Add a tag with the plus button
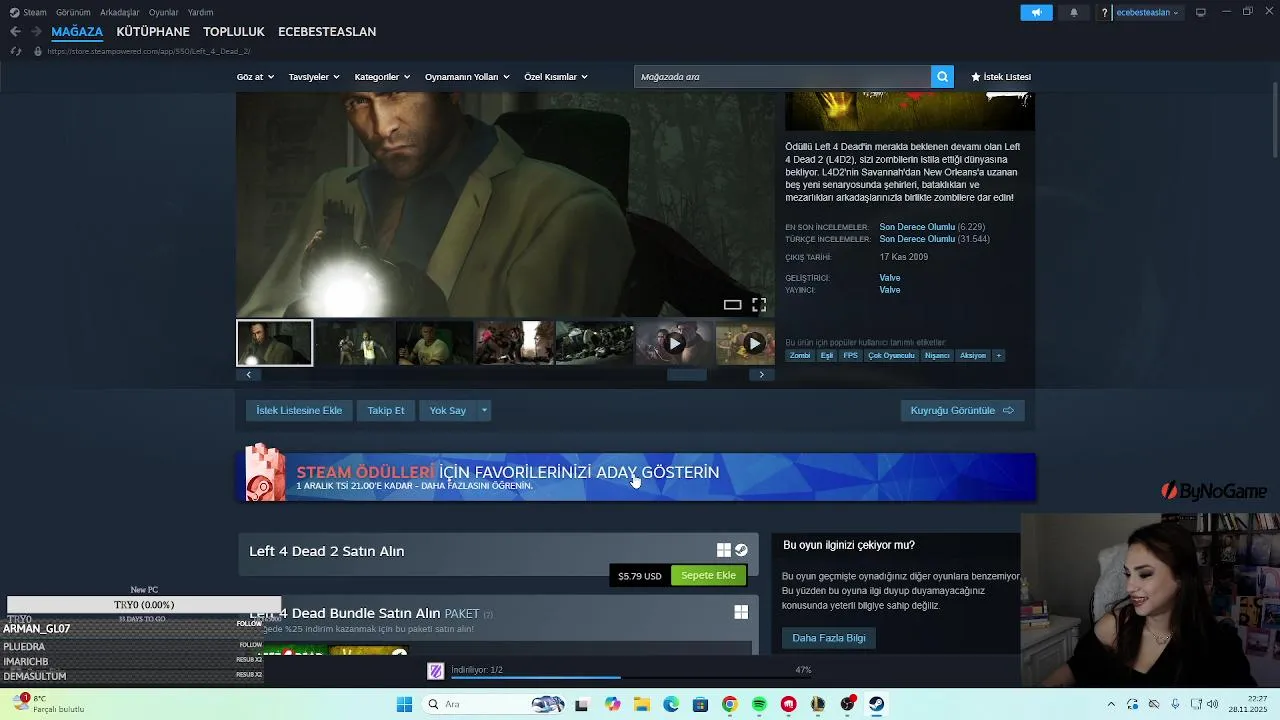Image resolution: width=1280 pixels, height=720 pixels. tap(998, 355)
